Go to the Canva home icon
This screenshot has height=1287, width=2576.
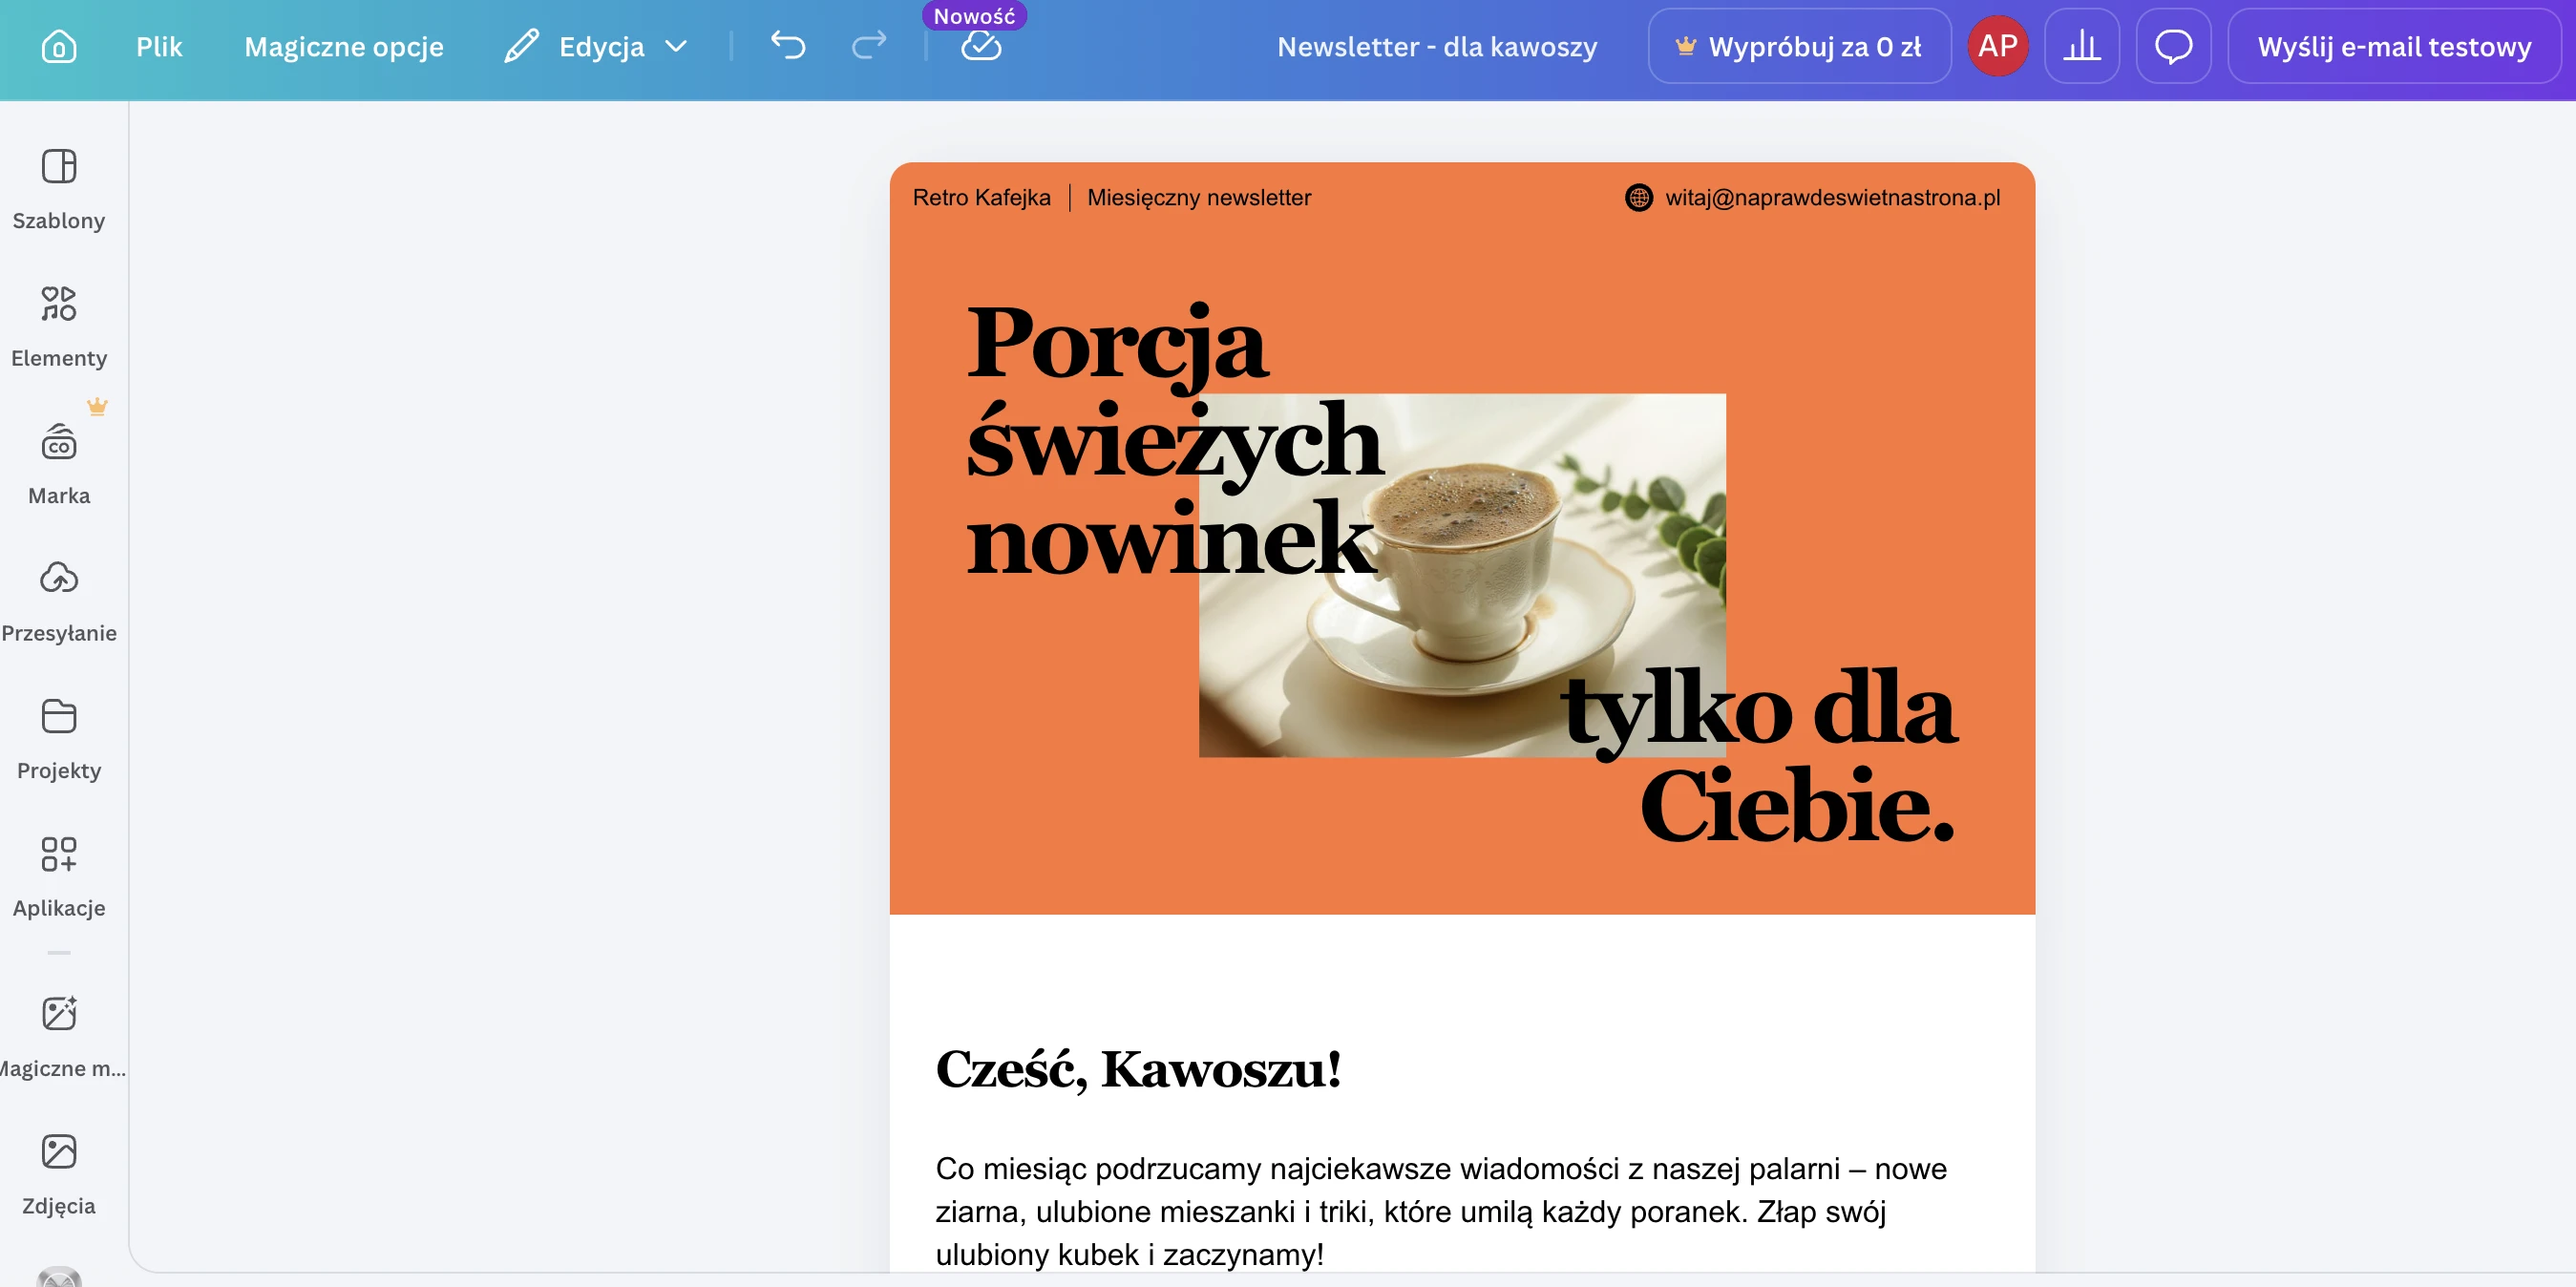[59, 46]
